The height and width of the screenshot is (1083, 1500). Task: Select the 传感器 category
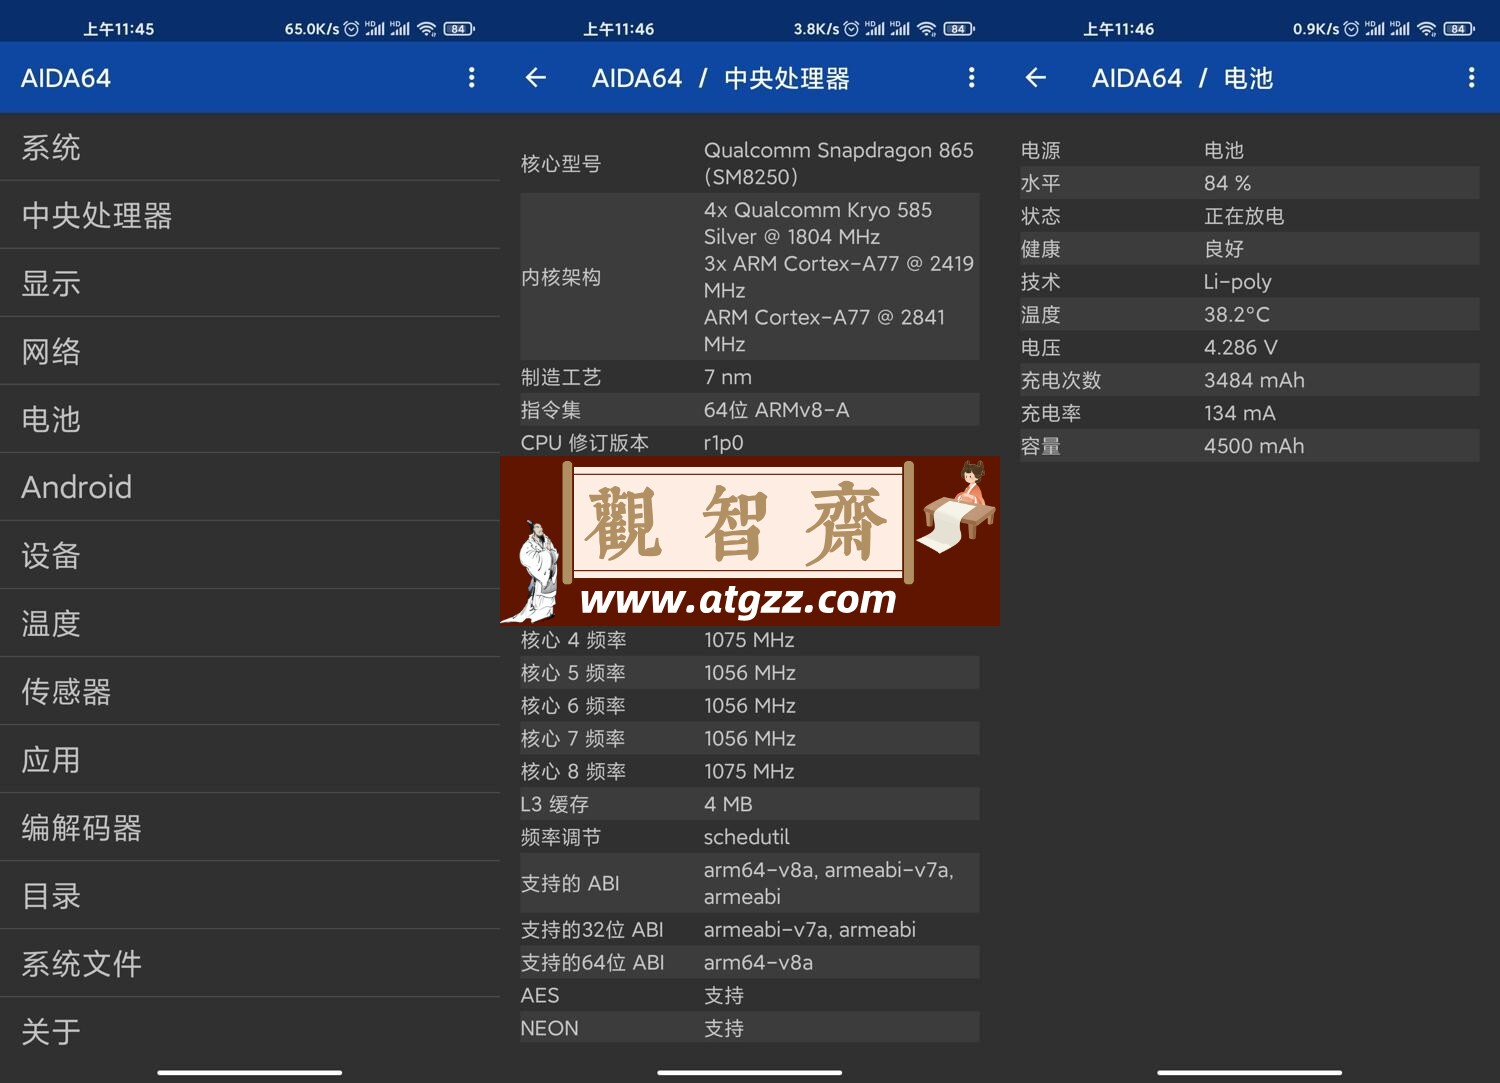tap(250, 692)
